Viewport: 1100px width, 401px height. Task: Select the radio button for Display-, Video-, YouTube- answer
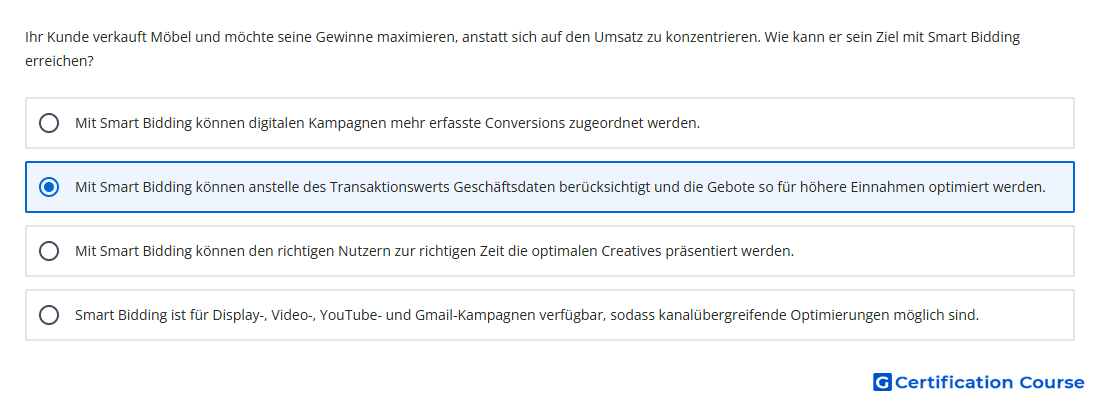click(x=48, y=315)
